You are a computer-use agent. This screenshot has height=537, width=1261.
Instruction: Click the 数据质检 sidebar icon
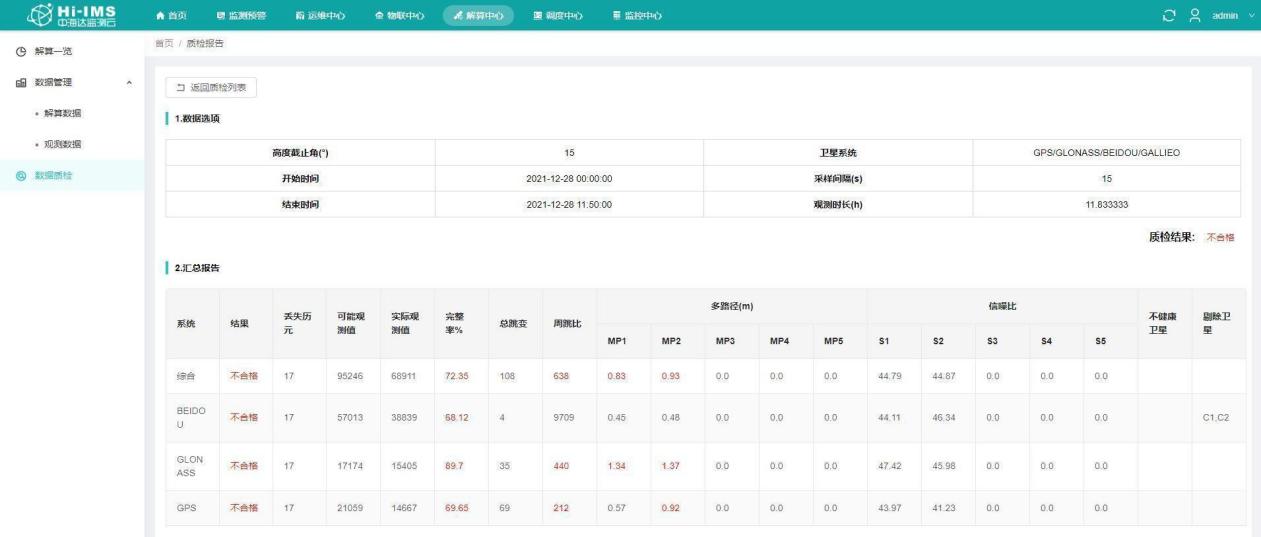tap(21, 177)
